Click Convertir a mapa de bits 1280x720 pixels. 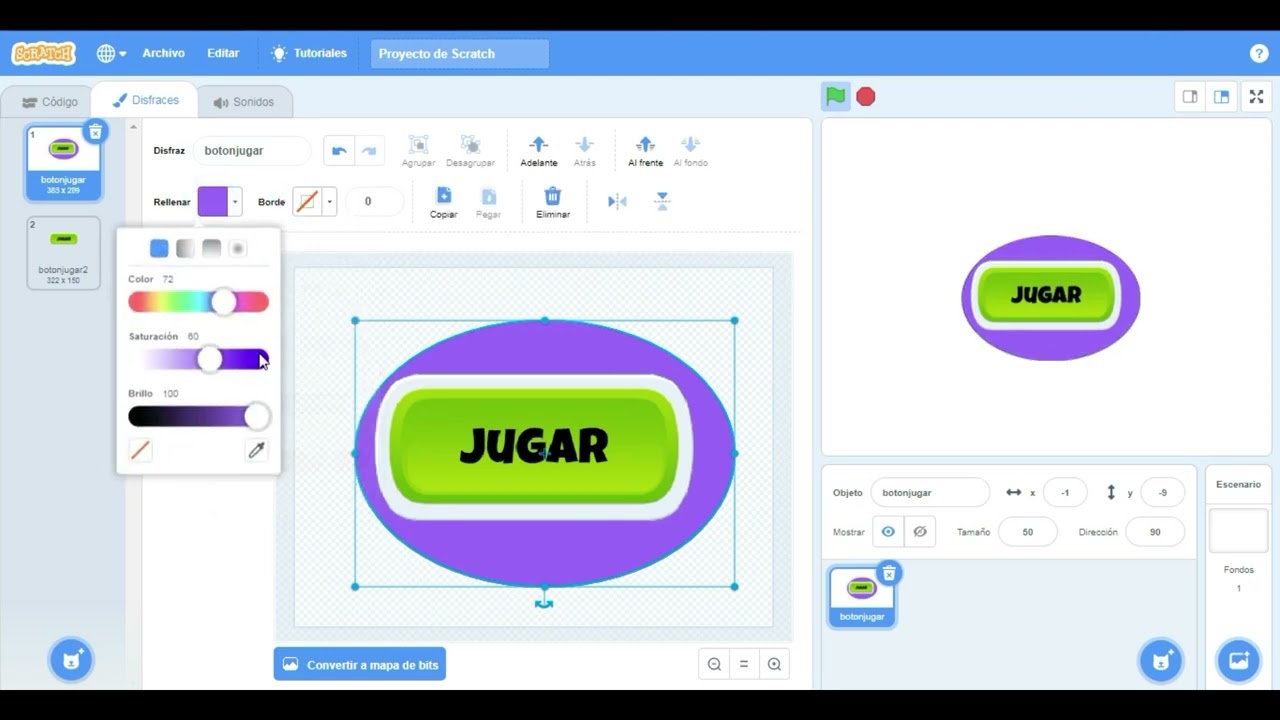pyautogui.click(x=360, y=664)
